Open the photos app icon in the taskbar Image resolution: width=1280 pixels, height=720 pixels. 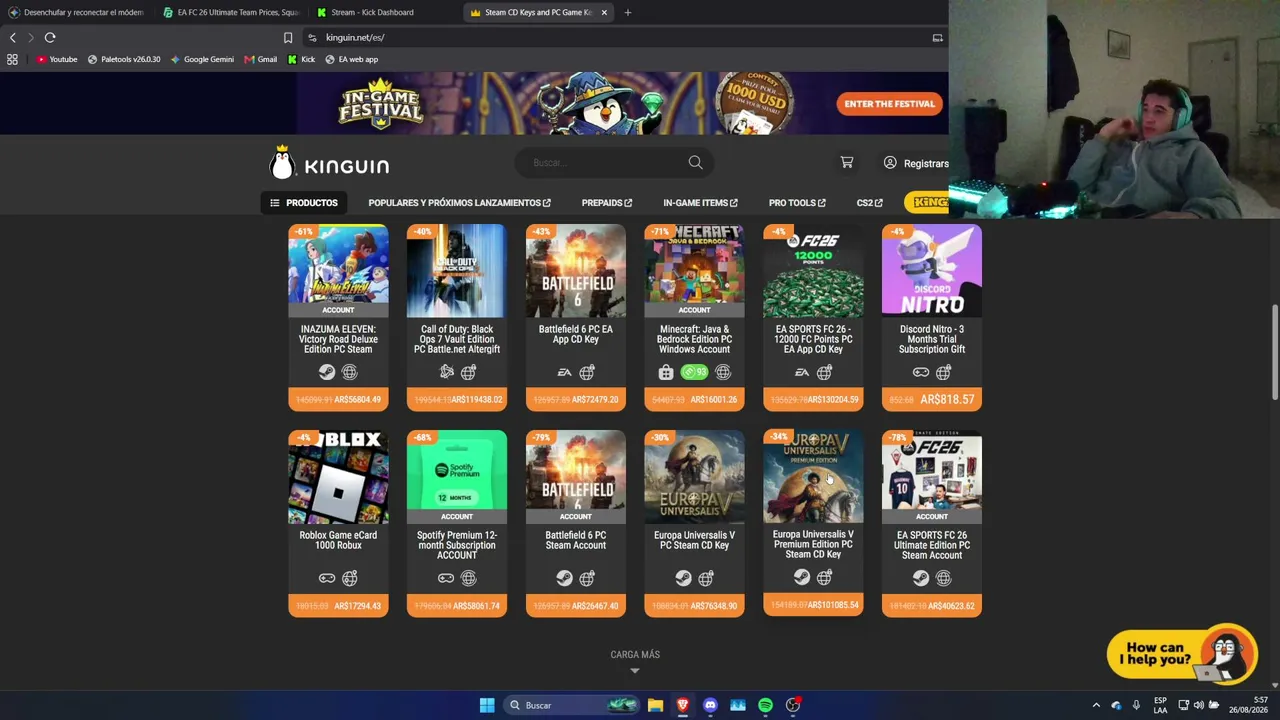pyautogui.click(x=738, y=705)
